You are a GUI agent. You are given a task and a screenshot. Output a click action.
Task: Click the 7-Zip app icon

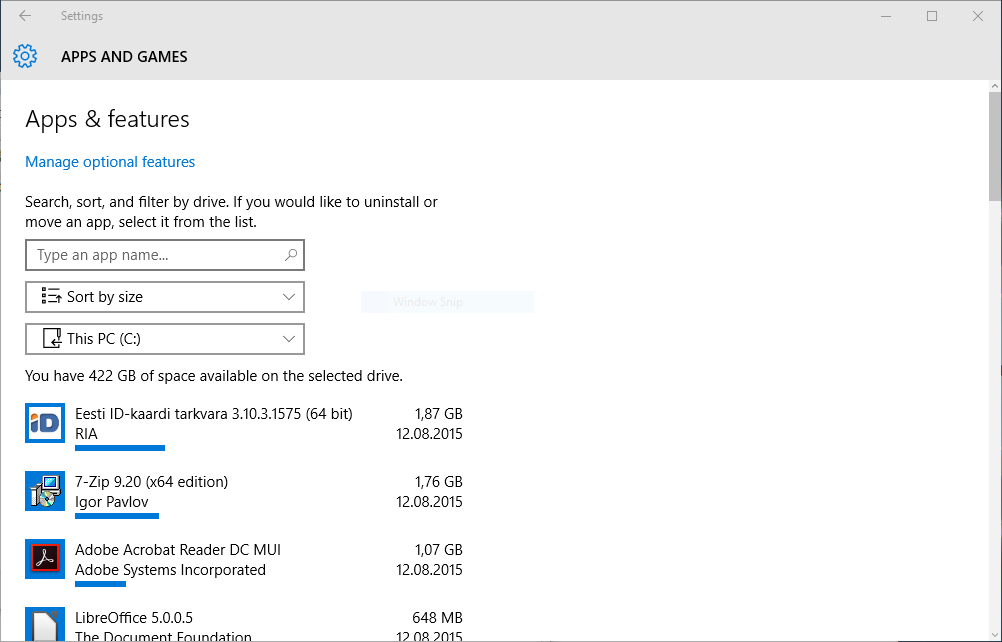(x=45, y=491)
